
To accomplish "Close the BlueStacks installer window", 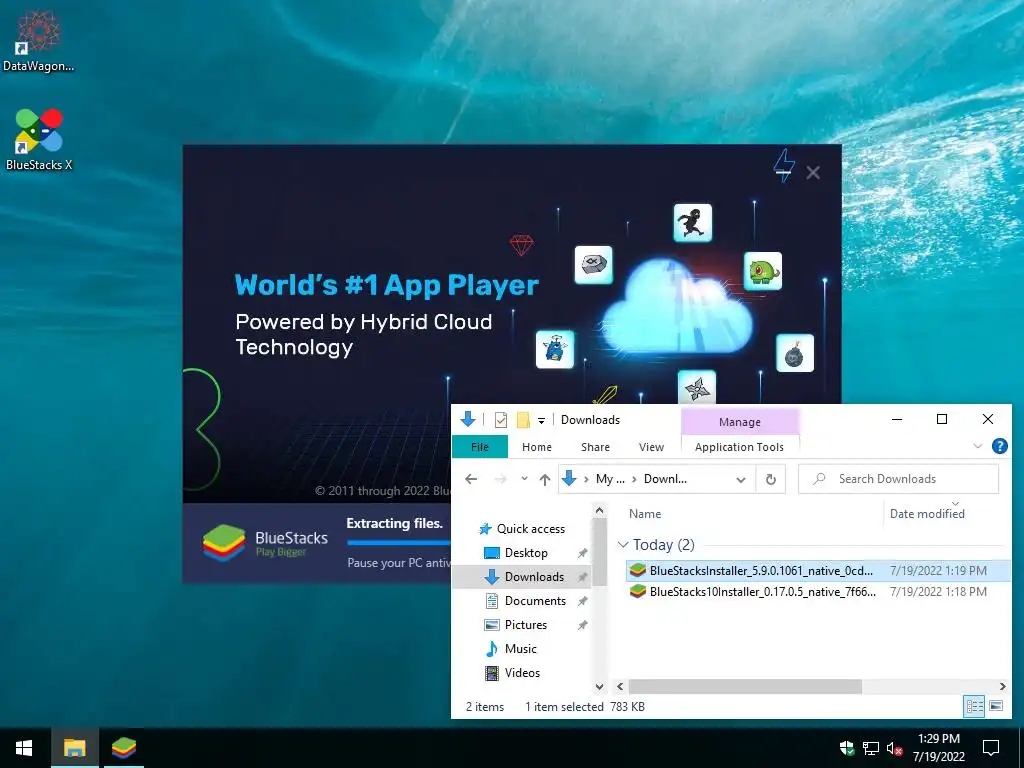I will point(813,172).
